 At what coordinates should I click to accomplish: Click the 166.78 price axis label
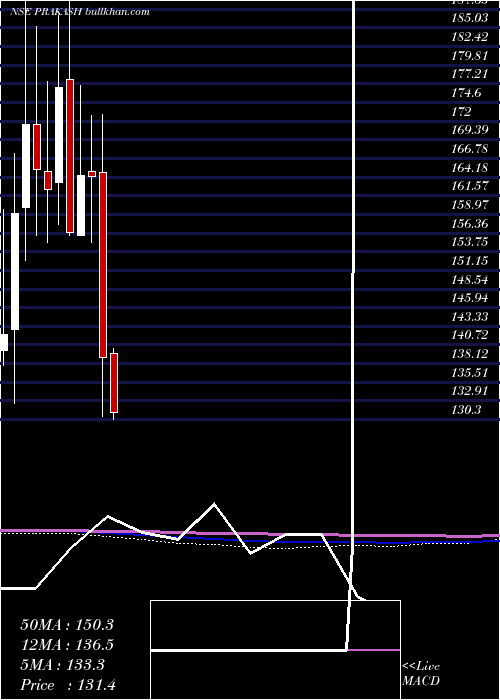[x=470, y=149]
